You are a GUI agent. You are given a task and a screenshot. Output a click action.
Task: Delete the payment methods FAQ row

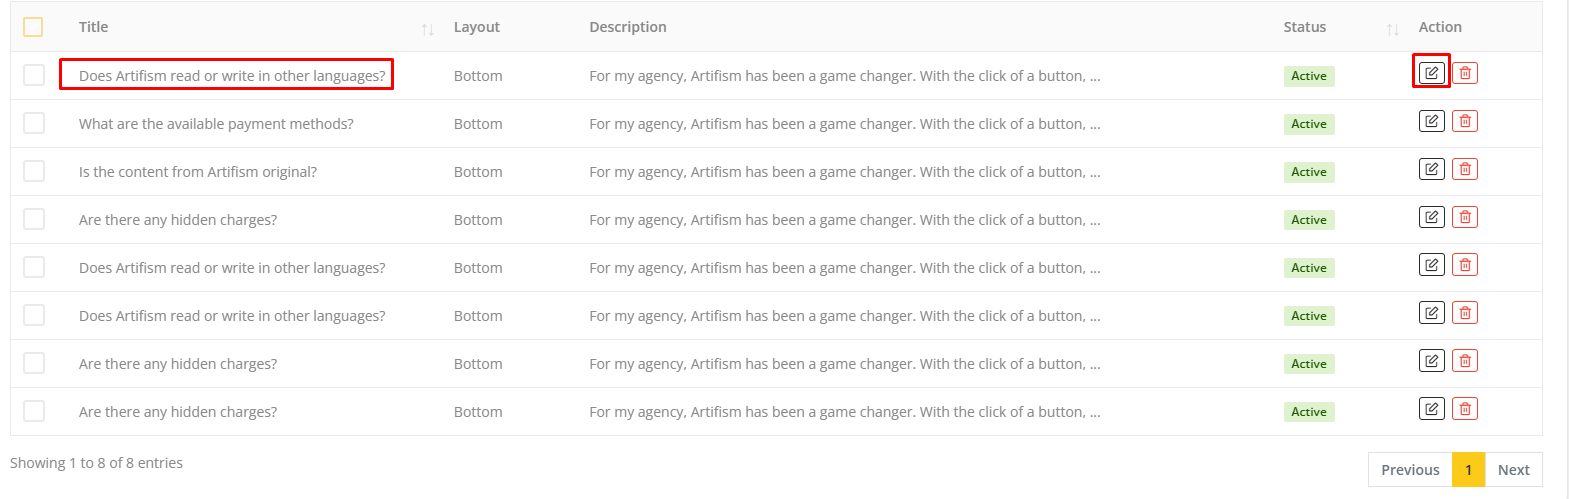[1465, 121]
